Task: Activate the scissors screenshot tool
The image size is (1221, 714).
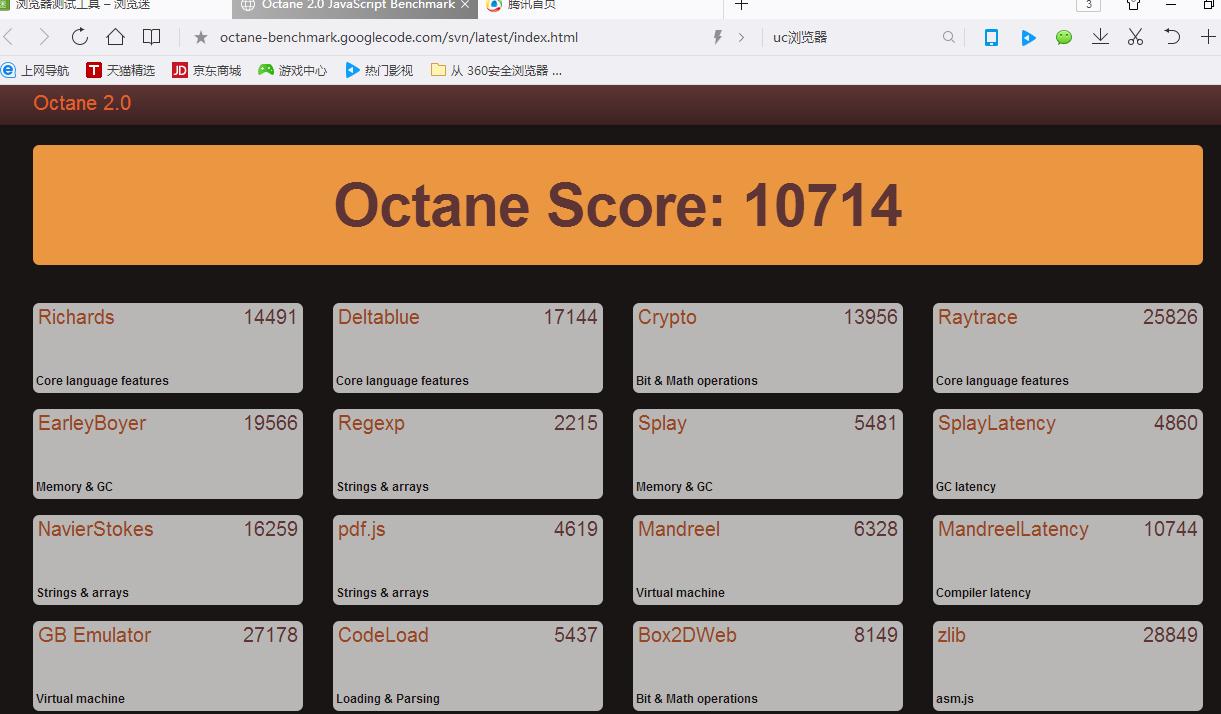Action: (x=1135, y=37)
